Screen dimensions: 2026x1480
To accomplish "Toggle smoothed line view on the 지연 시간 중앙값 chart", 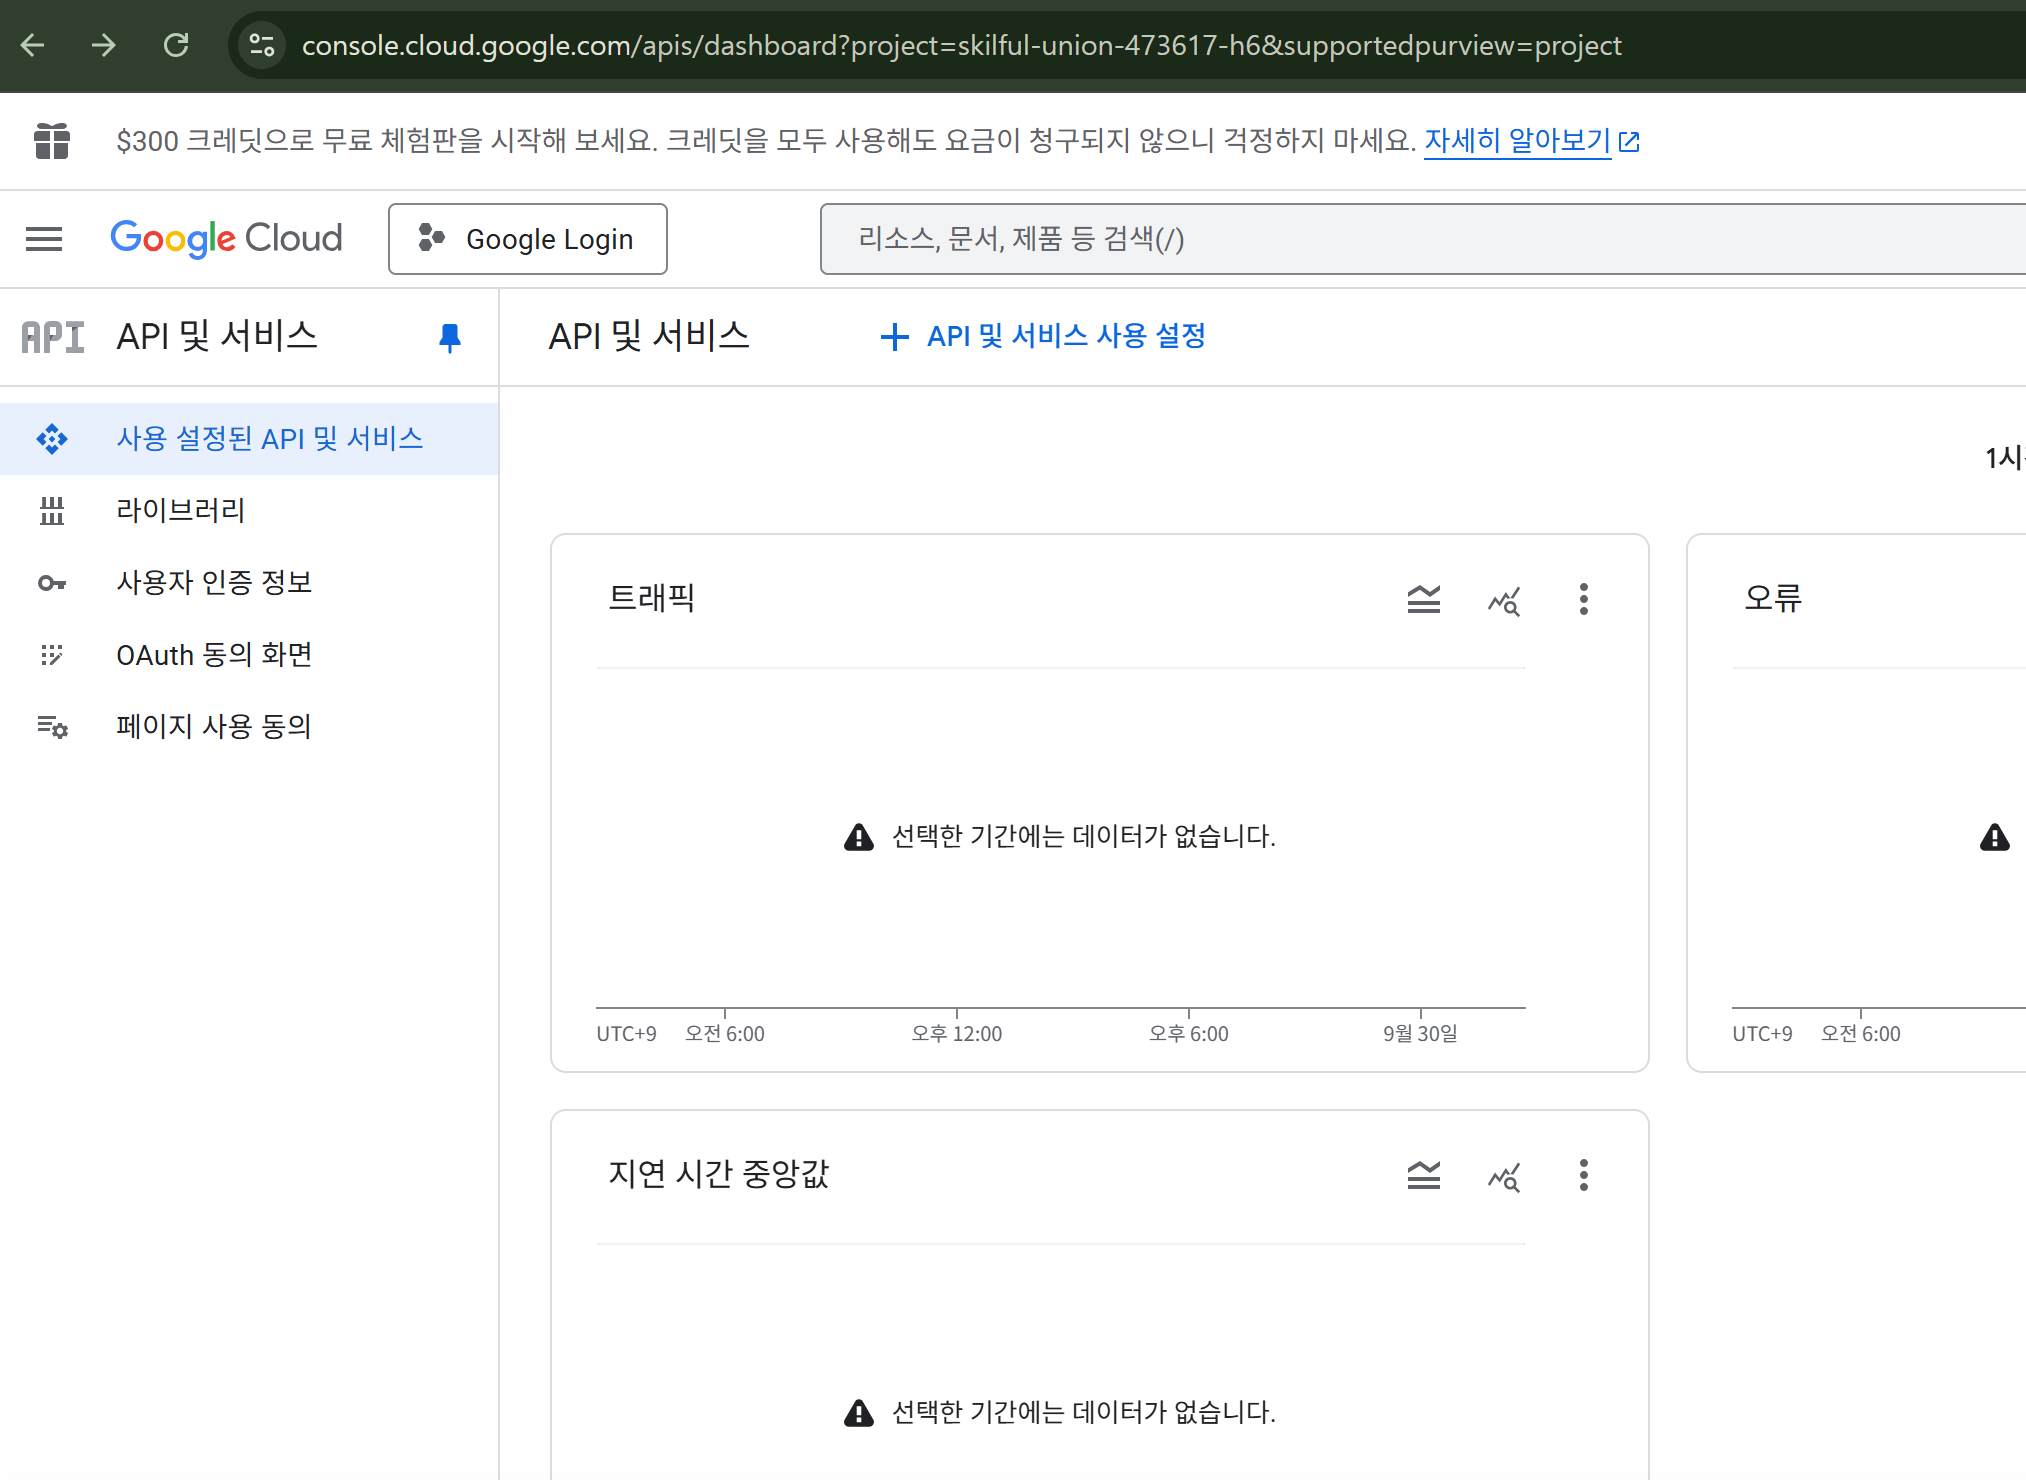I will click(x=1424, y=1176).
